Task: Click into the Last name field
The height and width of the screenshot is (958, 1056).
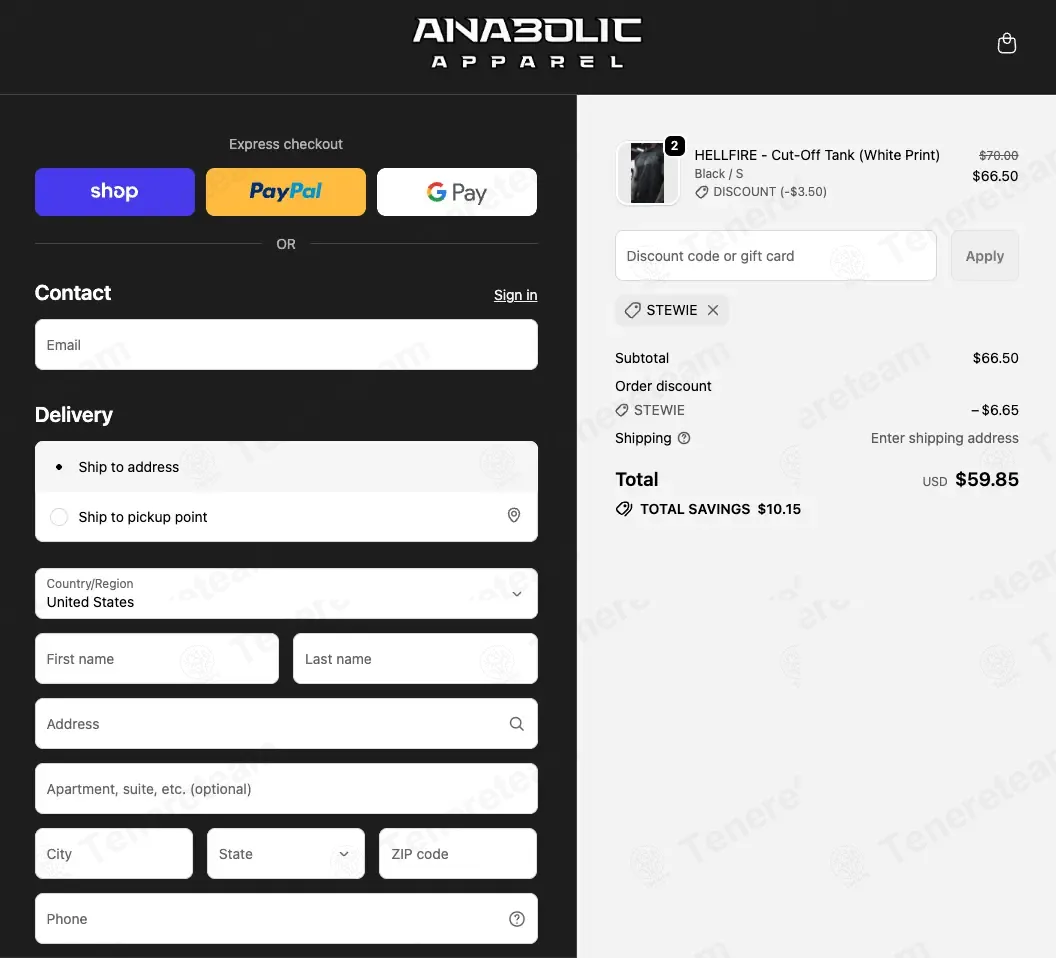Action: (x=415, y=659)
